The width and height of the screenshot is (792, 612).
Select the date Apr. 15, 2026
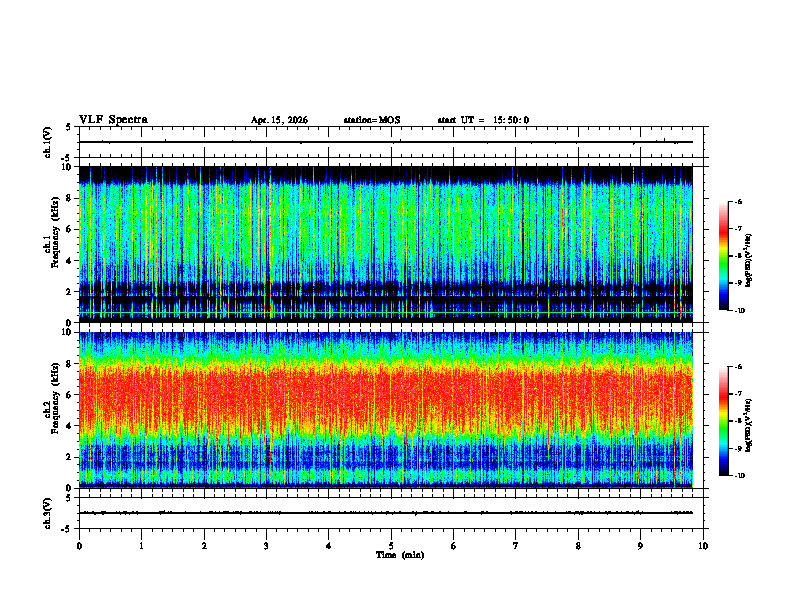tap(279, 120)
